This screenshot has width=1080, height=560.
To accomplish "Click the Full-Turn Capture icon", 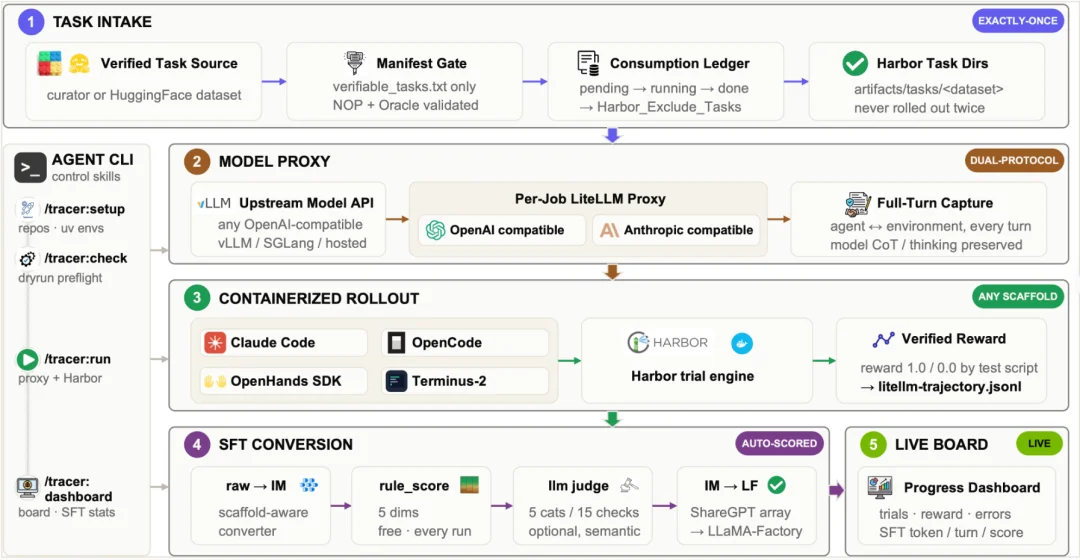I will (x=858, y=204).
